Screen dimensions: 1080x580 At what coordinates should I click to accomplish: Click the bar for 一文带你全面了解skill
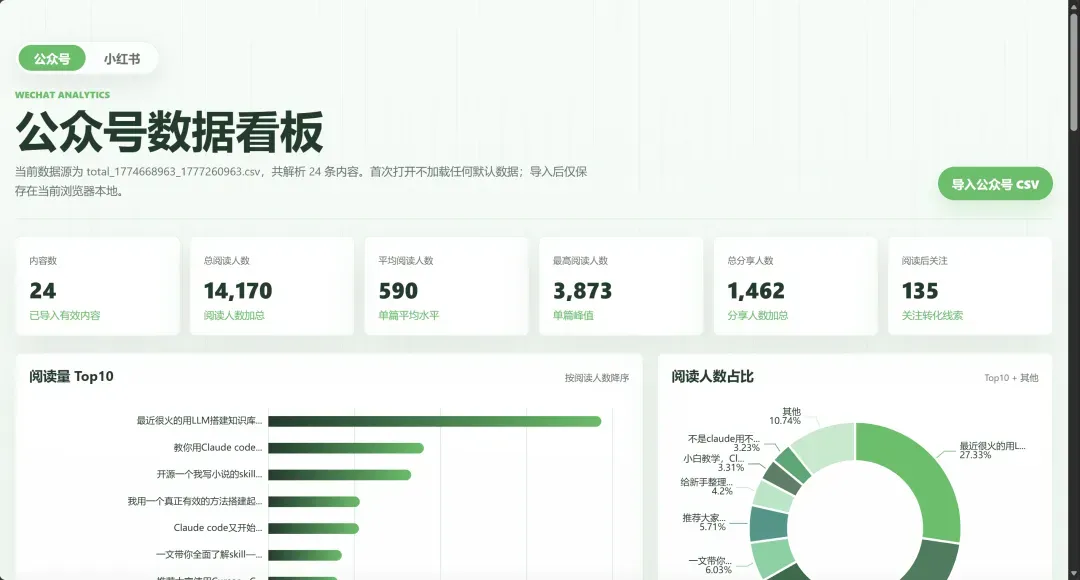coord(305,555)
